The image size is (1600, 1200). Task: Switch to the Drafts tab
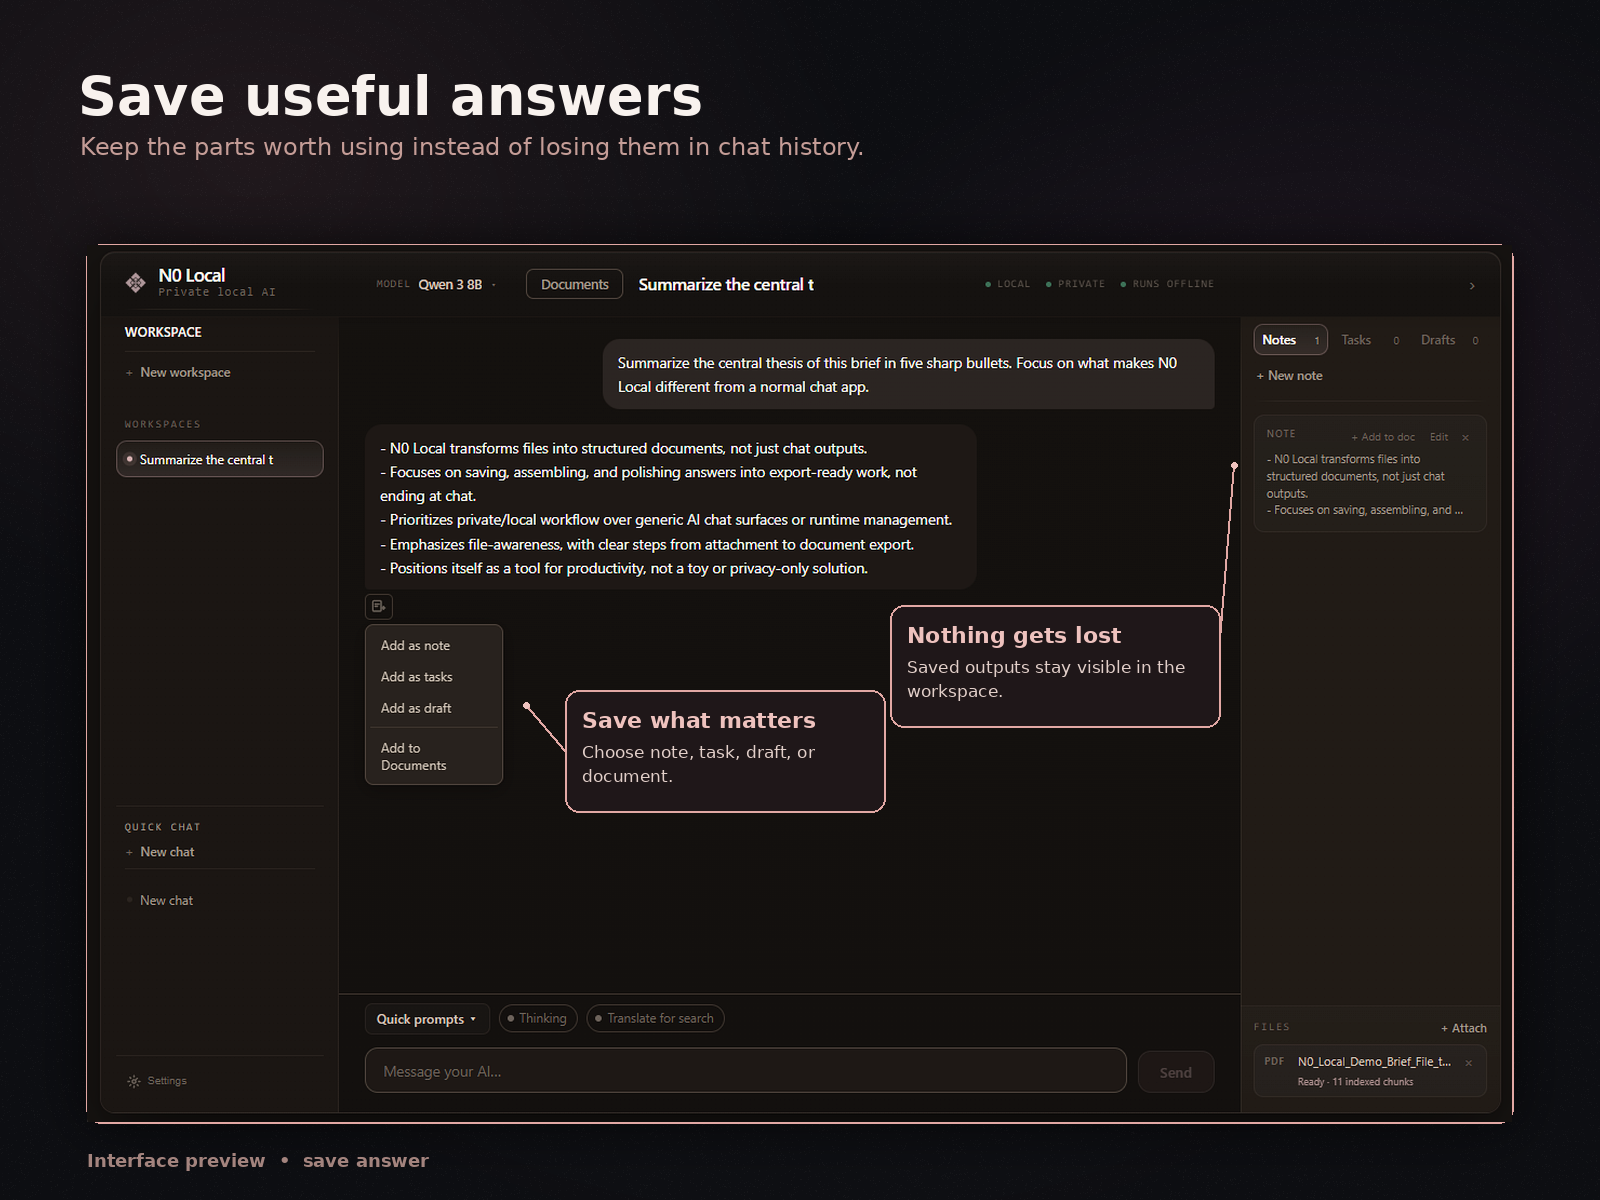tap(1449, 340)
